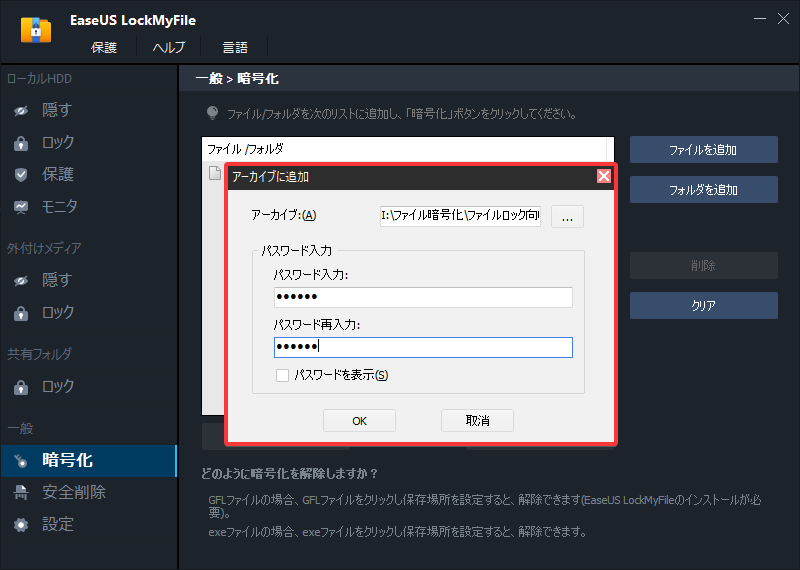Click the 'どのように暗号化を解除しますか？' heading
This screenshot has width=800, height=570.
coord(289,474)
